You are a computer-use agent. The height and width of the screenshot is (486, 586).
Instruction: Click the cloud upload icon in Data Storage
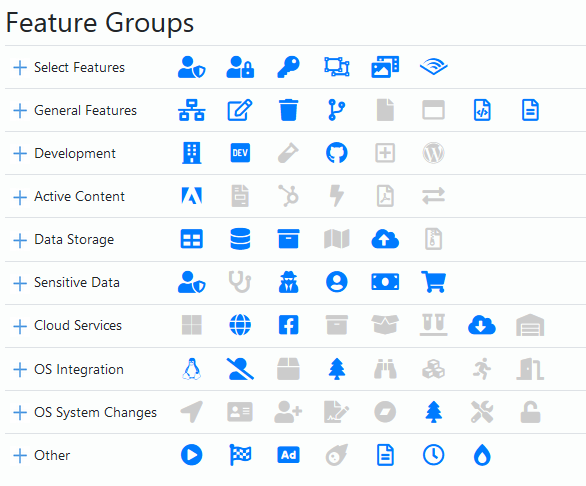[385, 239]
